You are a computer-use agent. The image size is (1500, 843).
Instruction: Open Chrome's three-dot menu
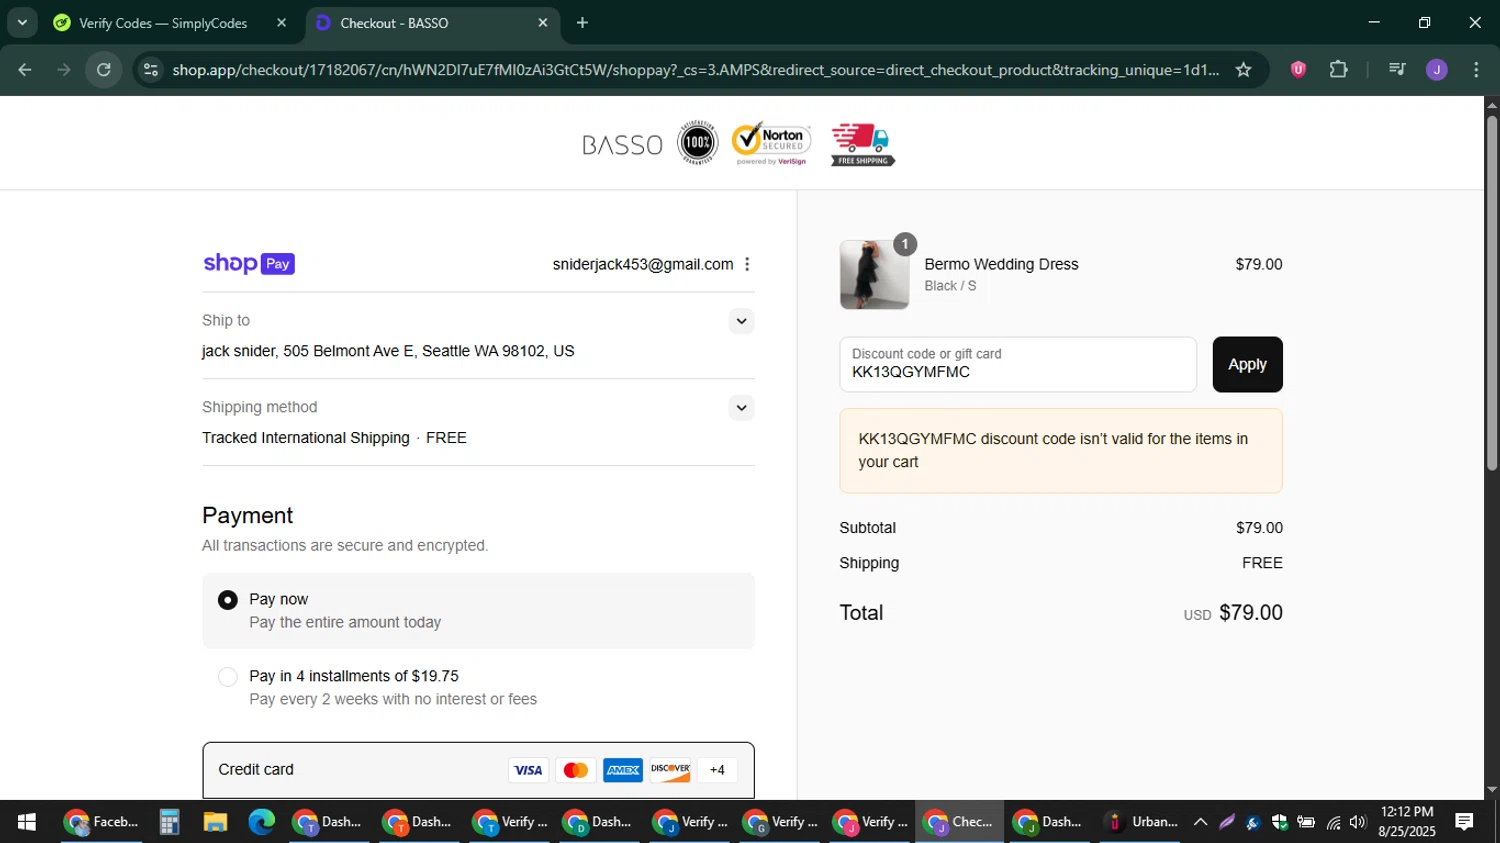1476,70
